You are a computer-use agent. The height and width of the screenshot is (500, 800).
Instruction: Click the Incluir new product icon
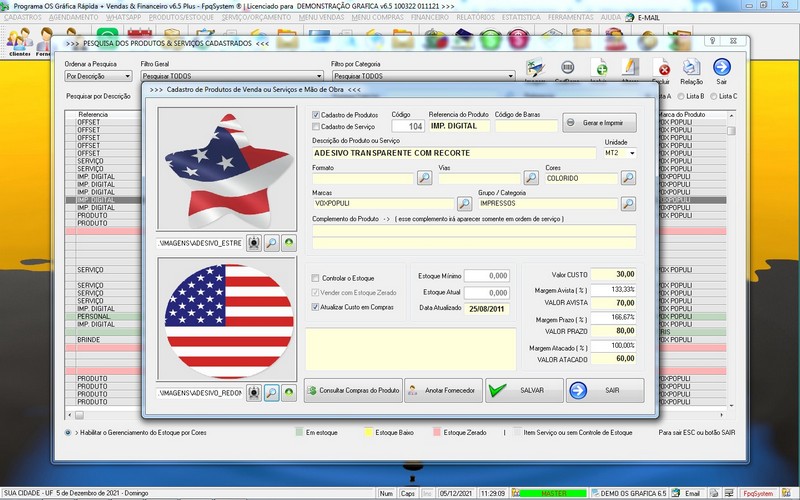[x=599, y=68]
